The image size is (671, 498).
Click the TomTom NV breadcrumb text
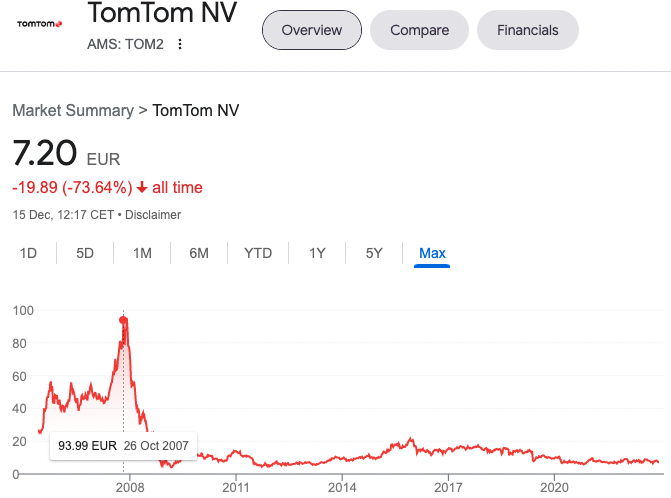(196, 110)
